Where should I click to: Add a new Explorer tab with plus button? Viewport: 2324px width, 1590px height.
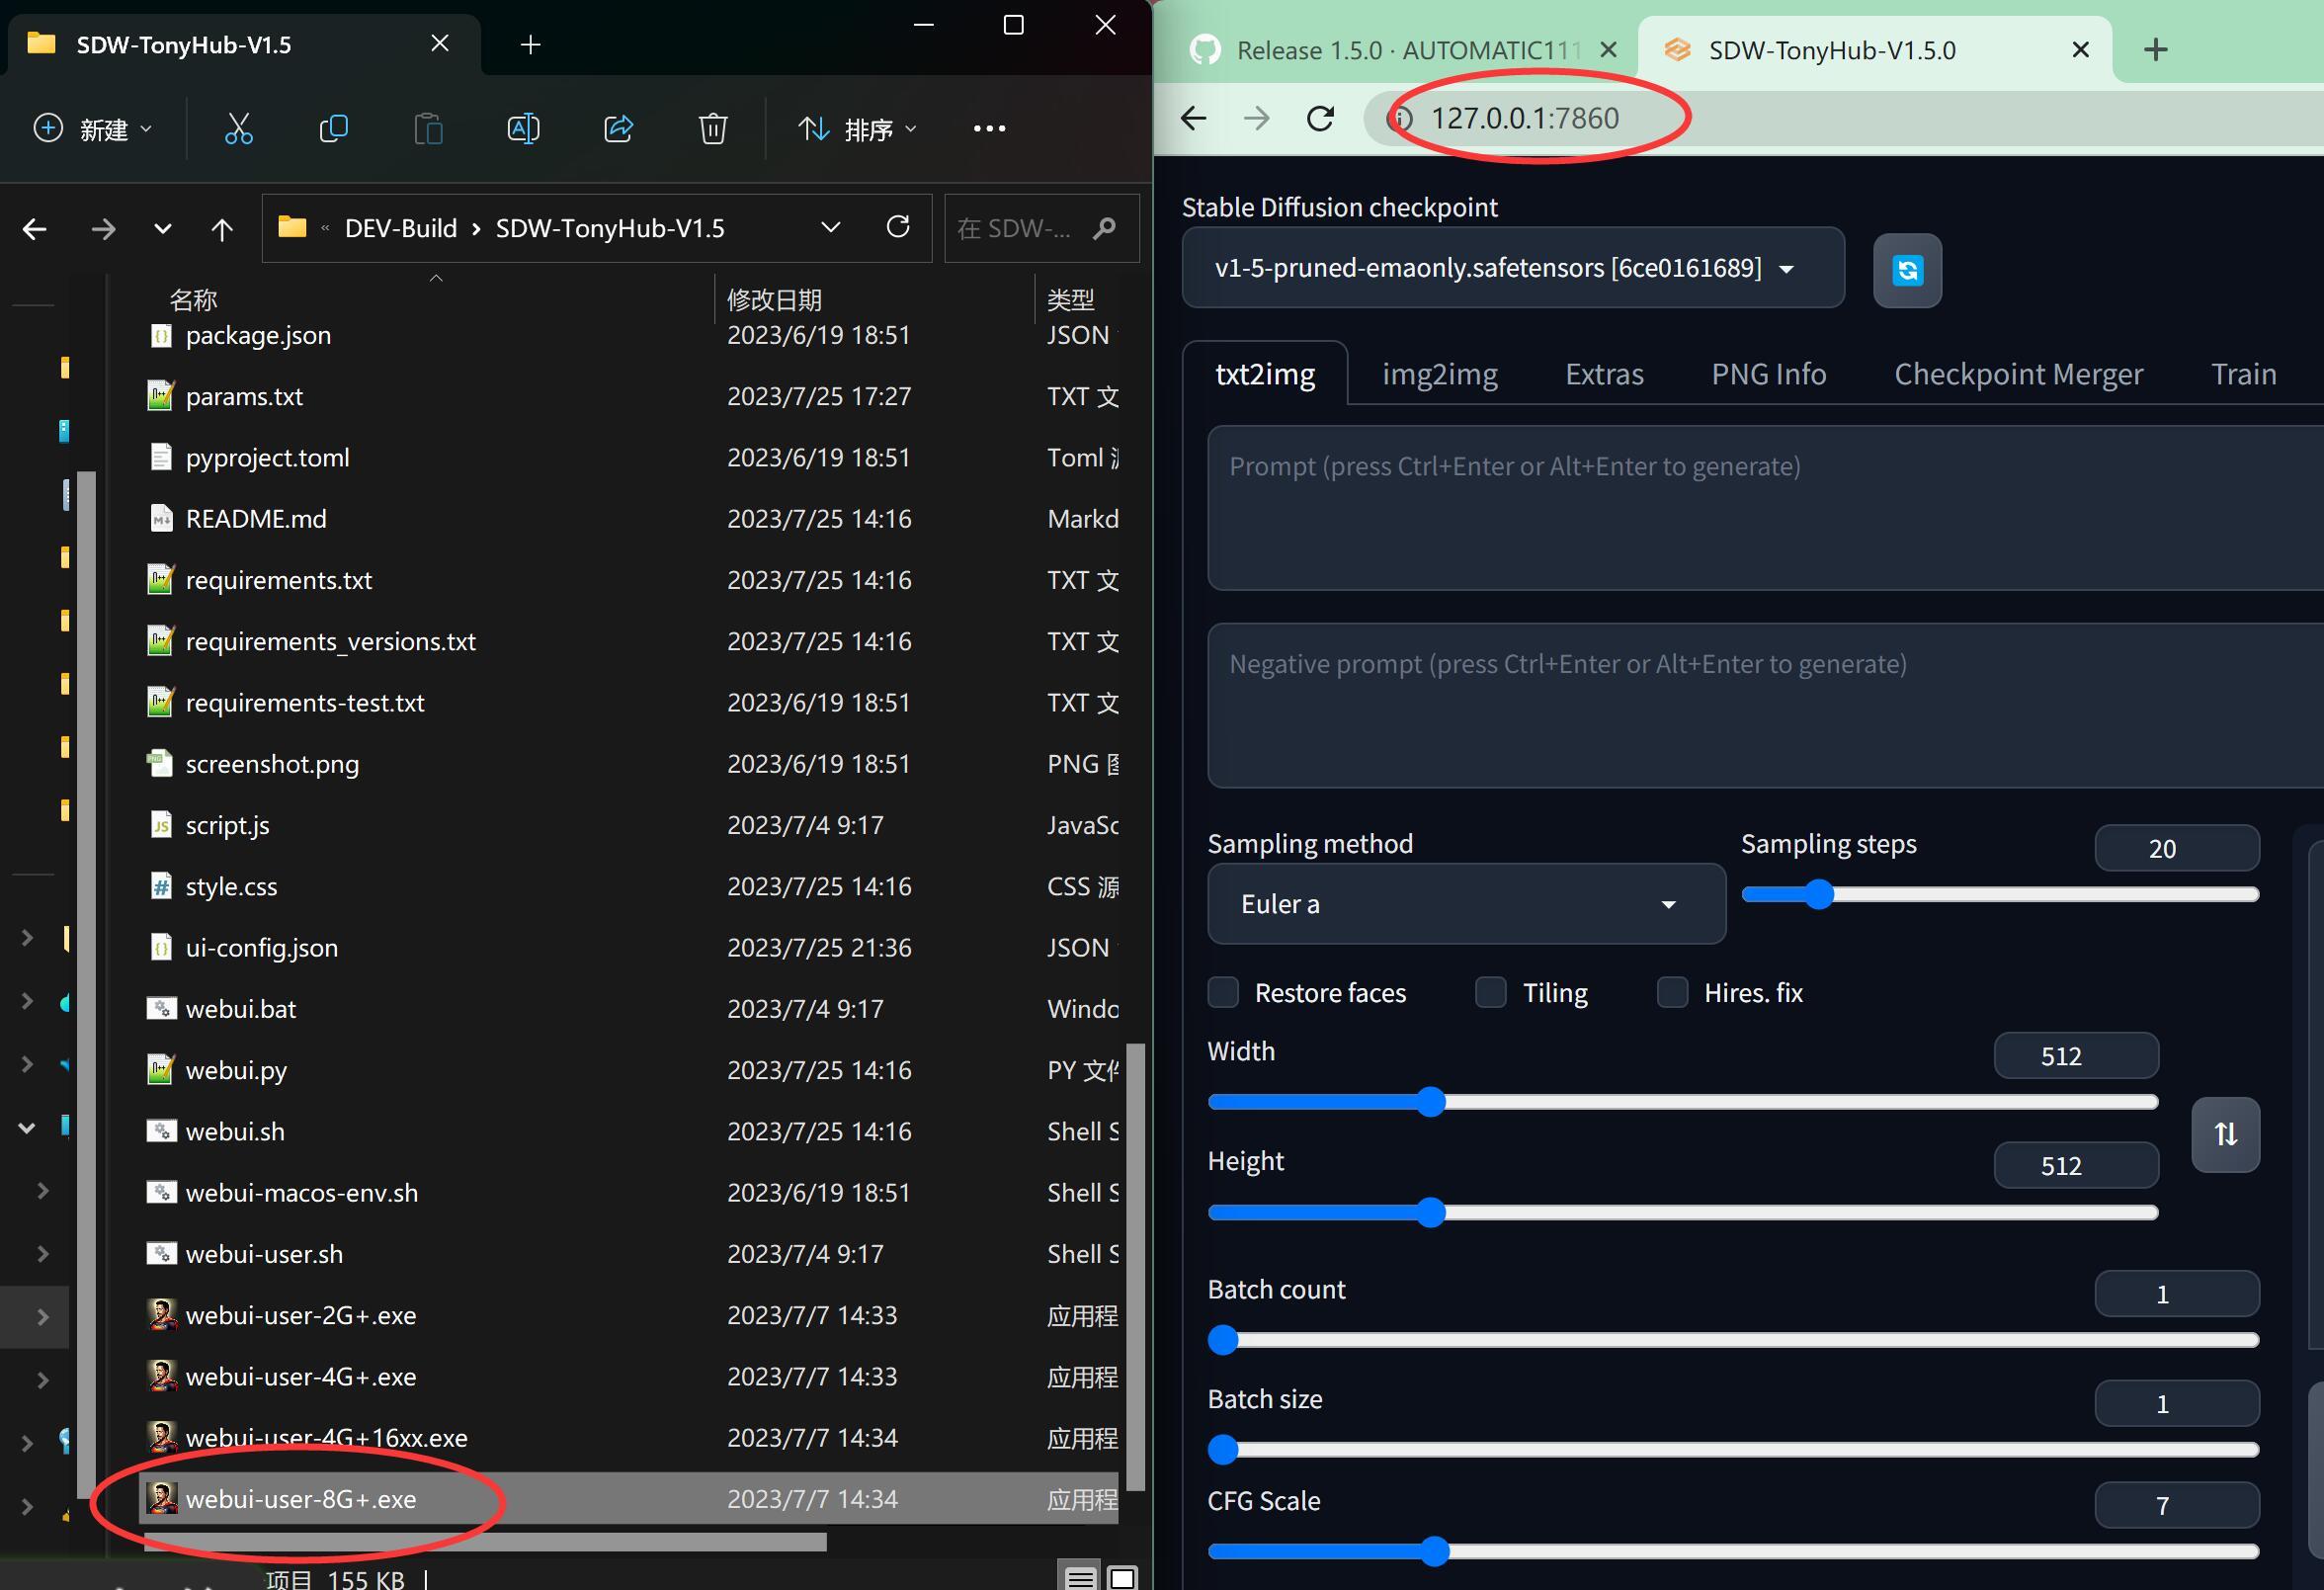pos(530,44)
